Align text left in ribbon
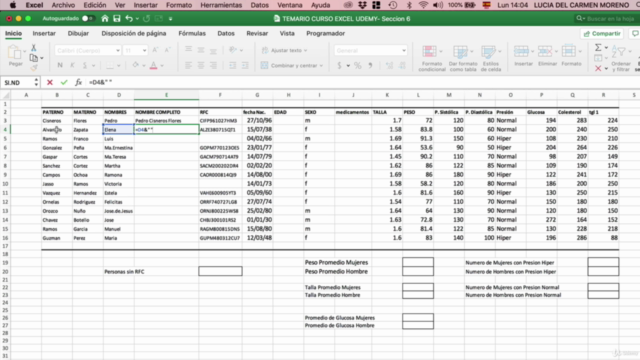The image size is (640, 360). pos(188,65)
